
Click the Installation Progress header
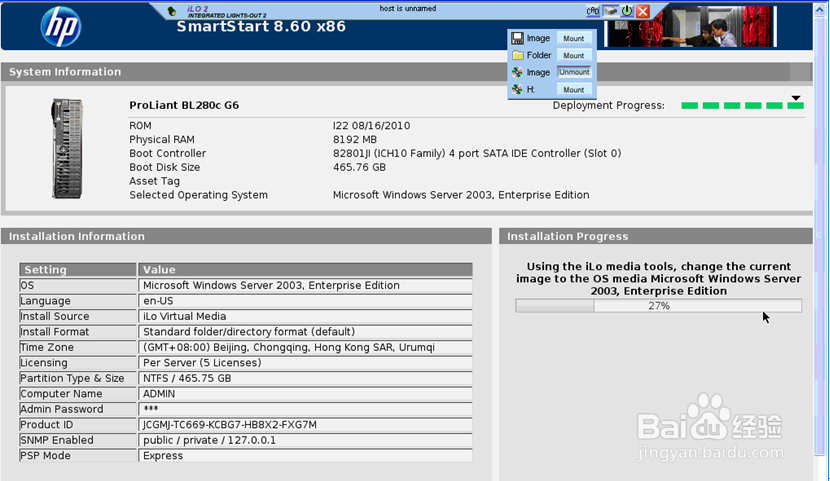pyautogui.click(x=656, y=237)
